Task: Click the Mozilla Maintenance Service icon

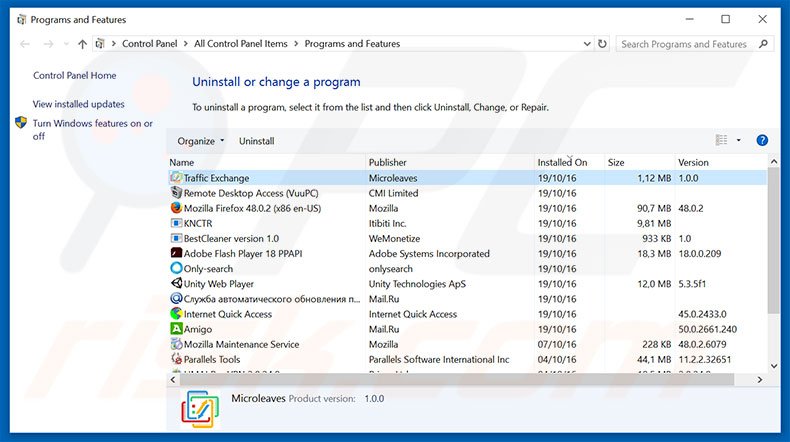Action: pos(176,344)
